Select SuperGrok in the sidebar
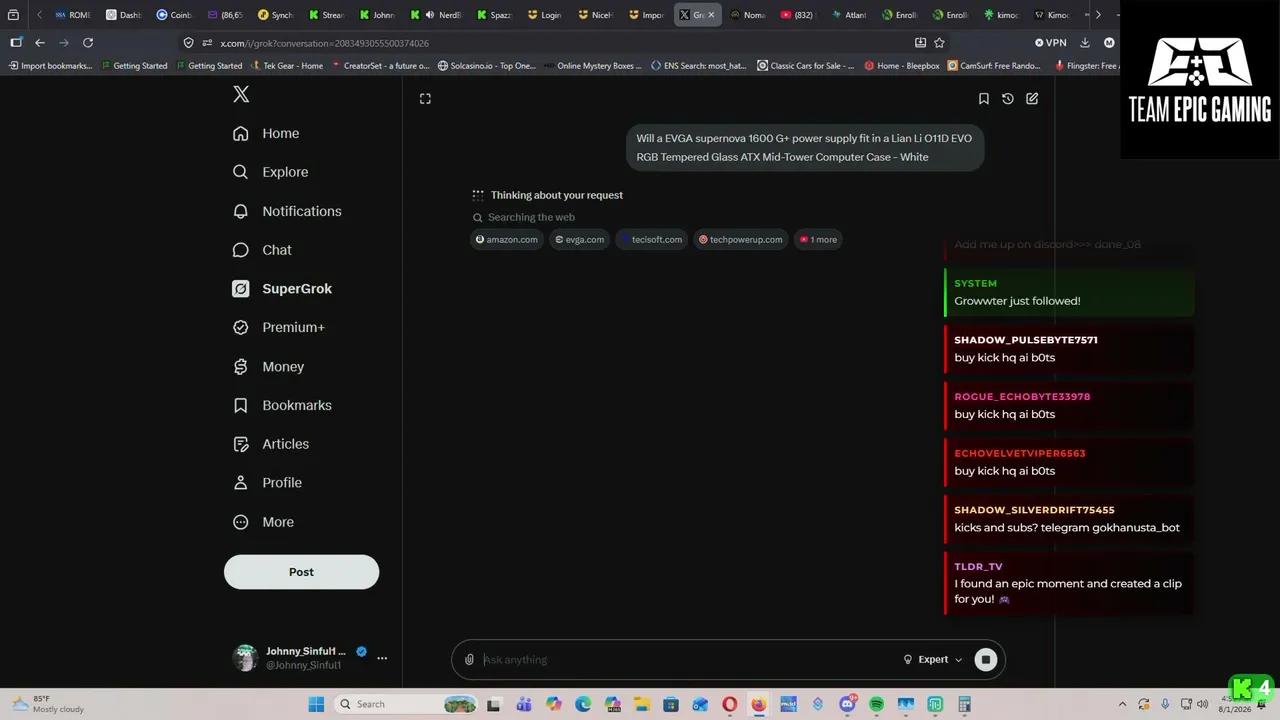 [x=282, y=289]
